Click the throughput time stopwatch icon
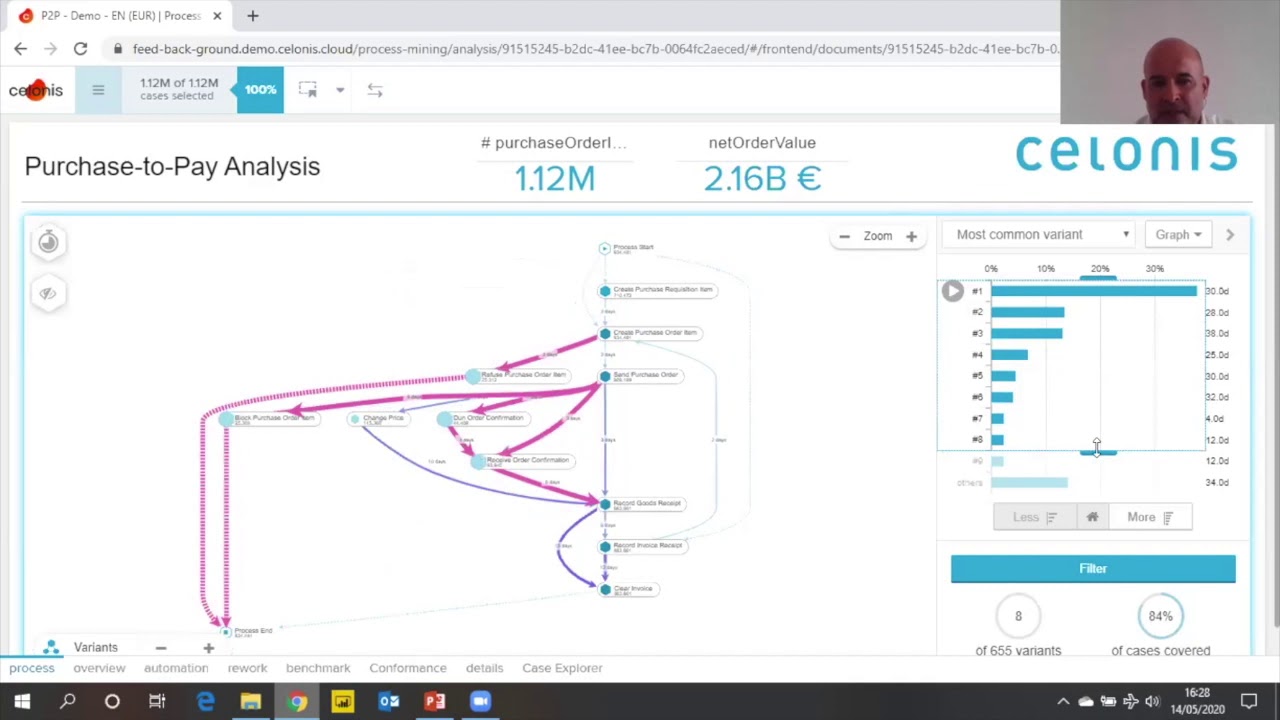 48,242
